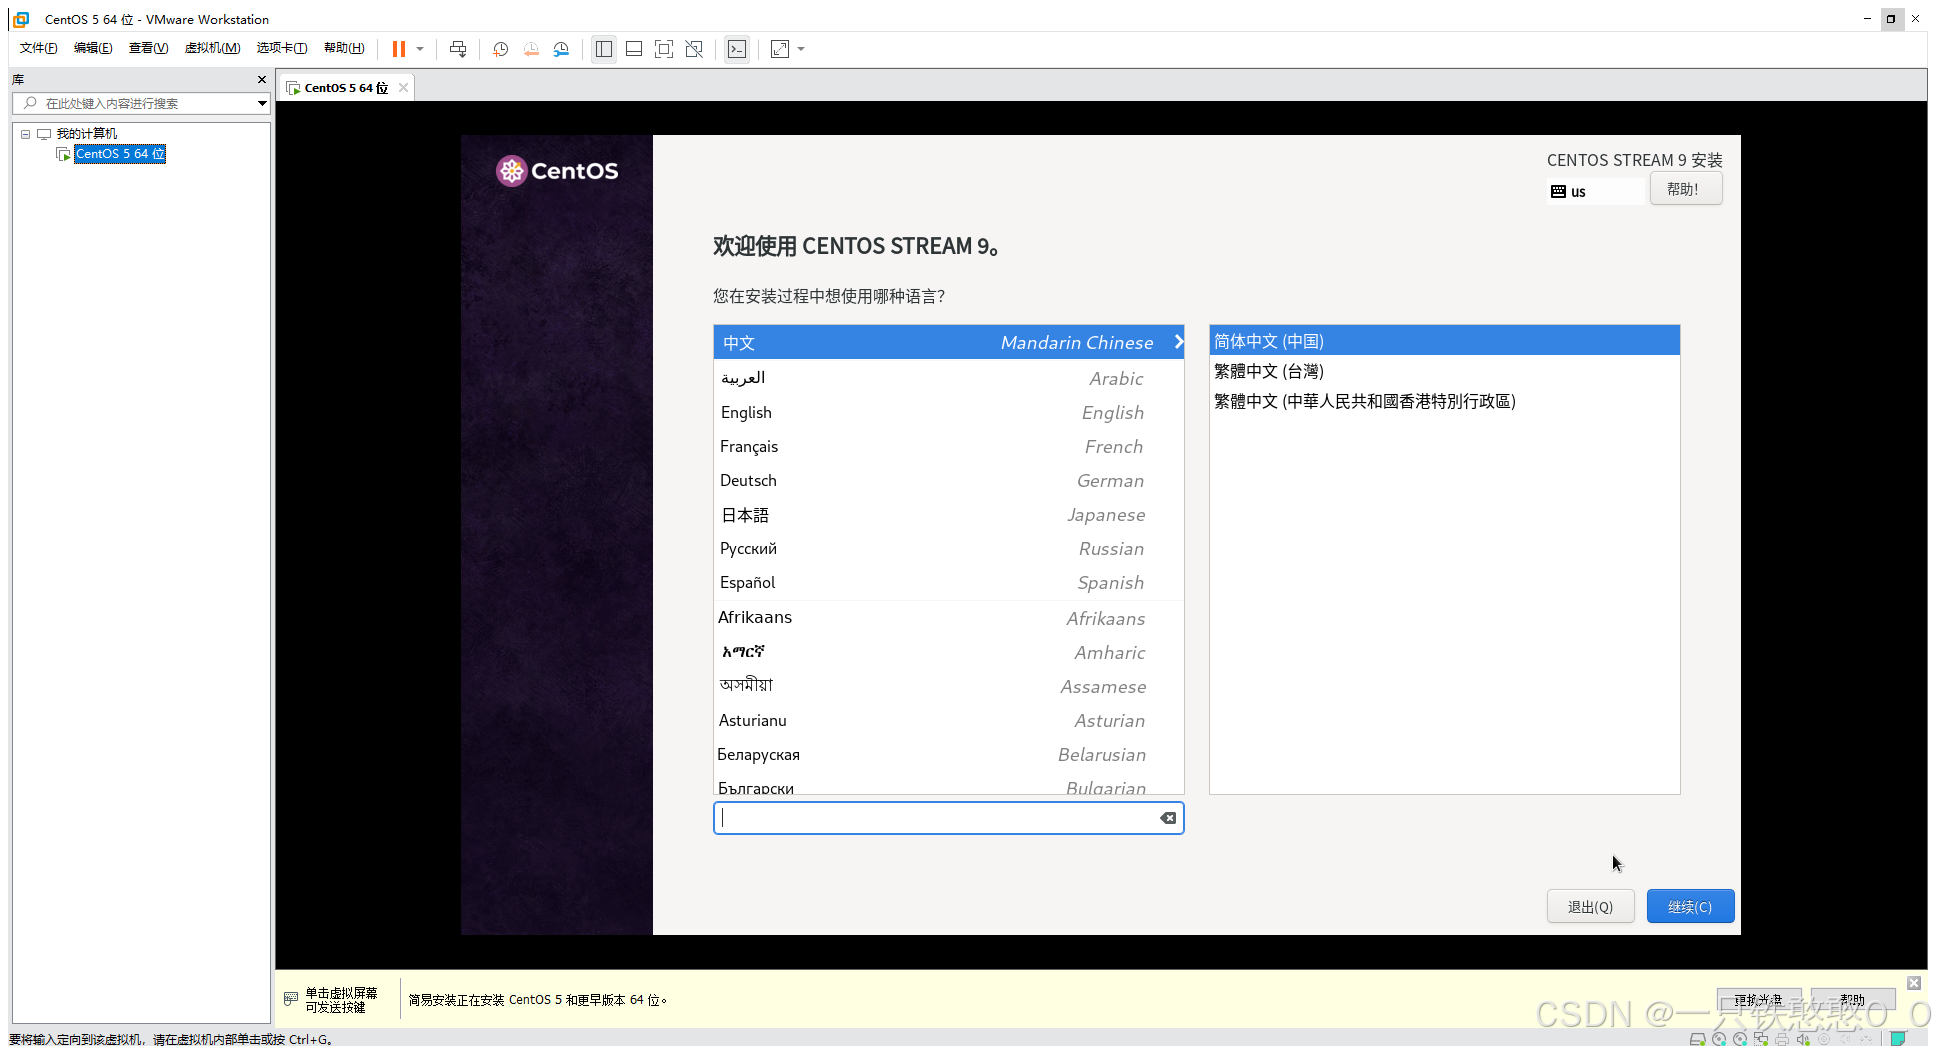Screen dimensions: 1936x1046
Task: Click the installer 帮助! button
Action: 1685,189
